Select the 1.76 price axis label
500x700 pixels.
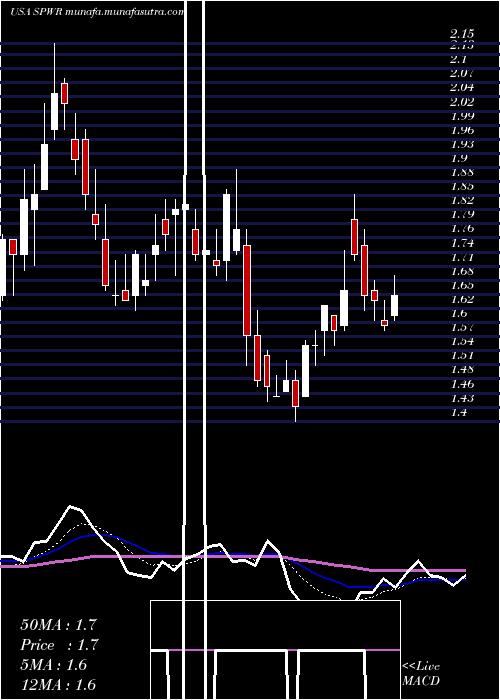(x=462, y=229)
